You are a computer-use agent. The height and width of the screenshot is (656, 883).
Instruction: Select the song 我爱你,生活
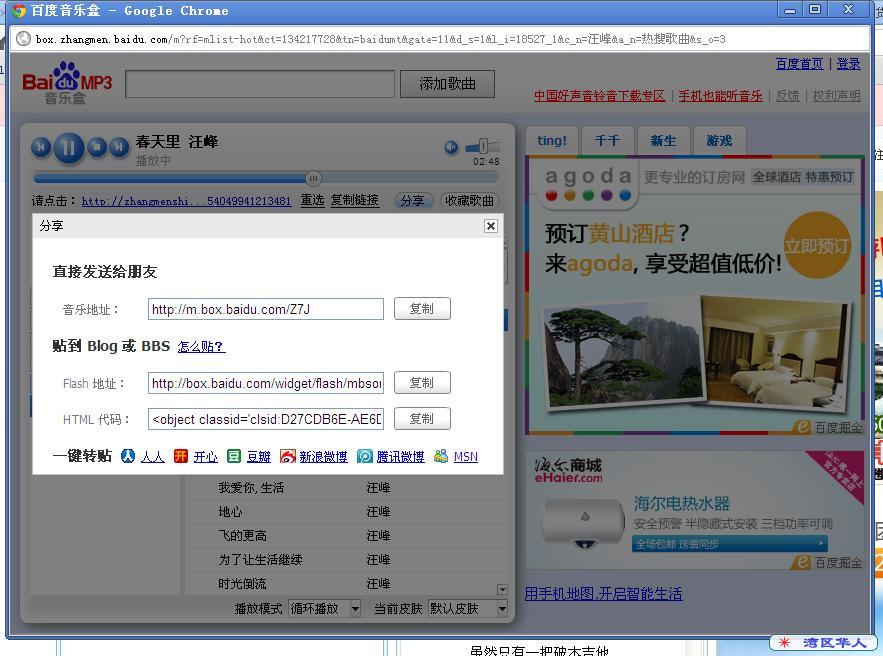(x=251, y=488)
